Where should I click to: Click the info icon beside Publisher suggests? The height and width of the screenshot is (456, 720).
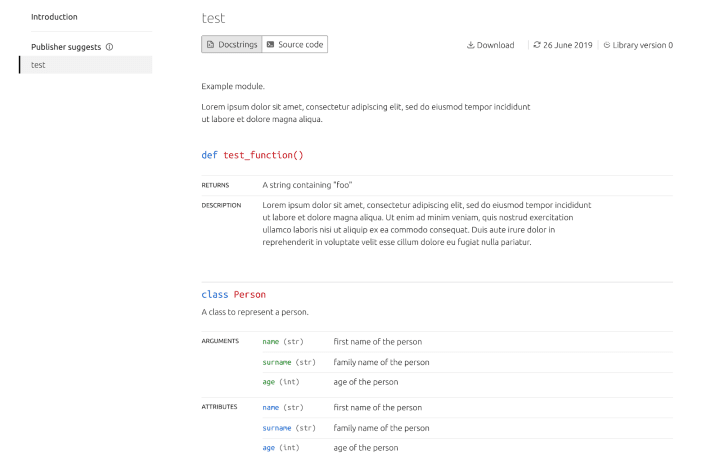[110, 47]
